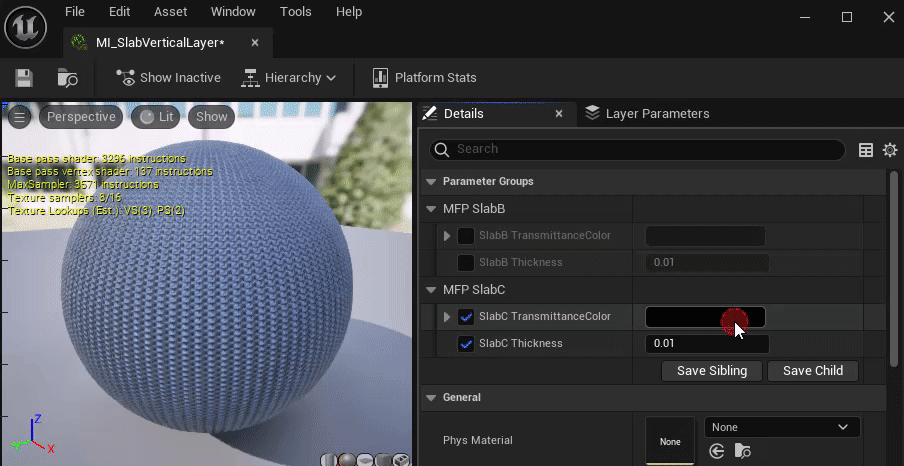904x466 pixels.
Task: Expand SlabB TransmittanceColor channels
Action: tap(447, 236)
